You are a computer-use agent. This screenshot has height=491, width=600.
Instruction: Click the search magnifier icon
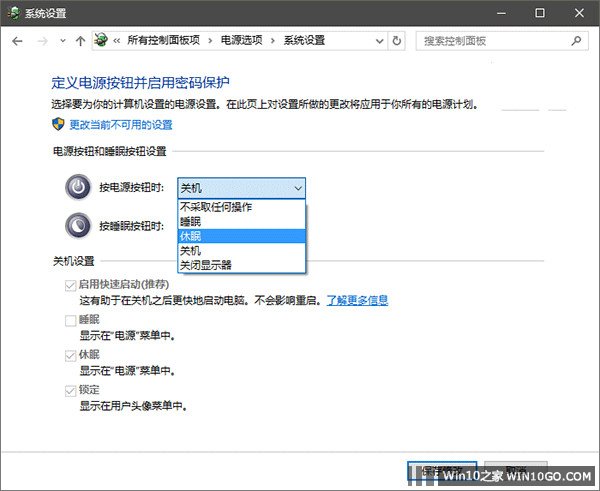576,41
